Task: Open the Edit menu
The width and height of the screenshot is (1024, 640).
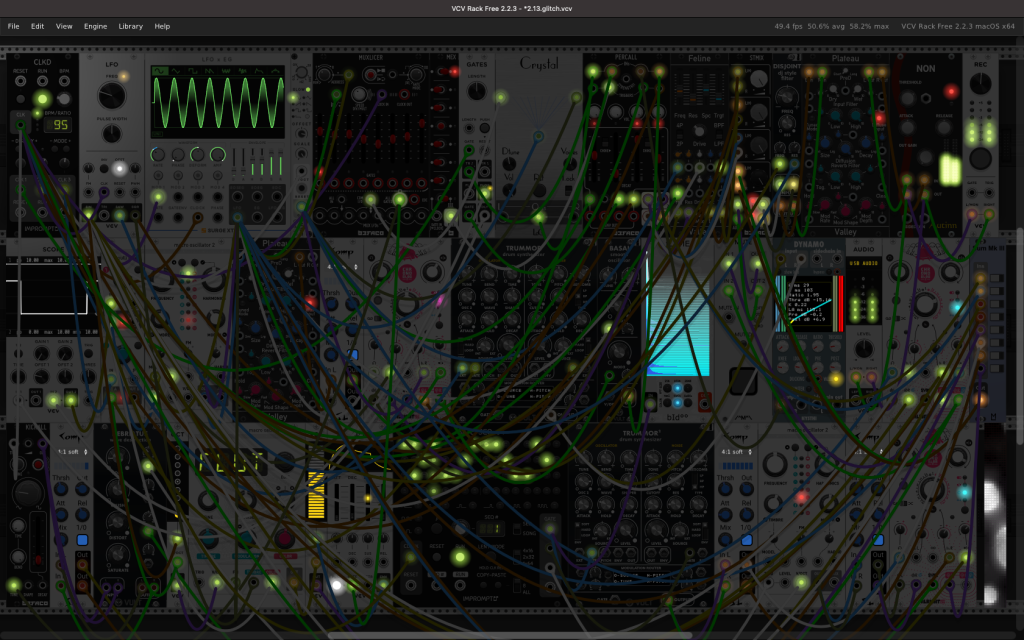Action: (x=37, y=26)
